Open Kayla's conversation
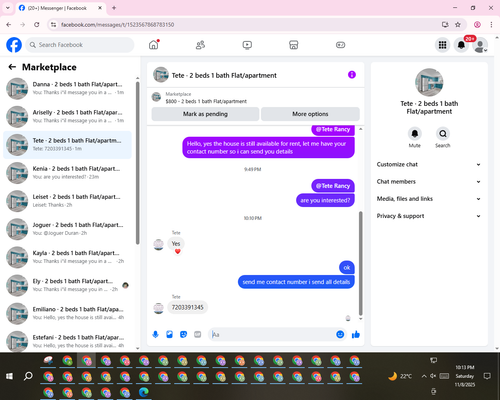This screenshot has width=500, height=400. 67,257
